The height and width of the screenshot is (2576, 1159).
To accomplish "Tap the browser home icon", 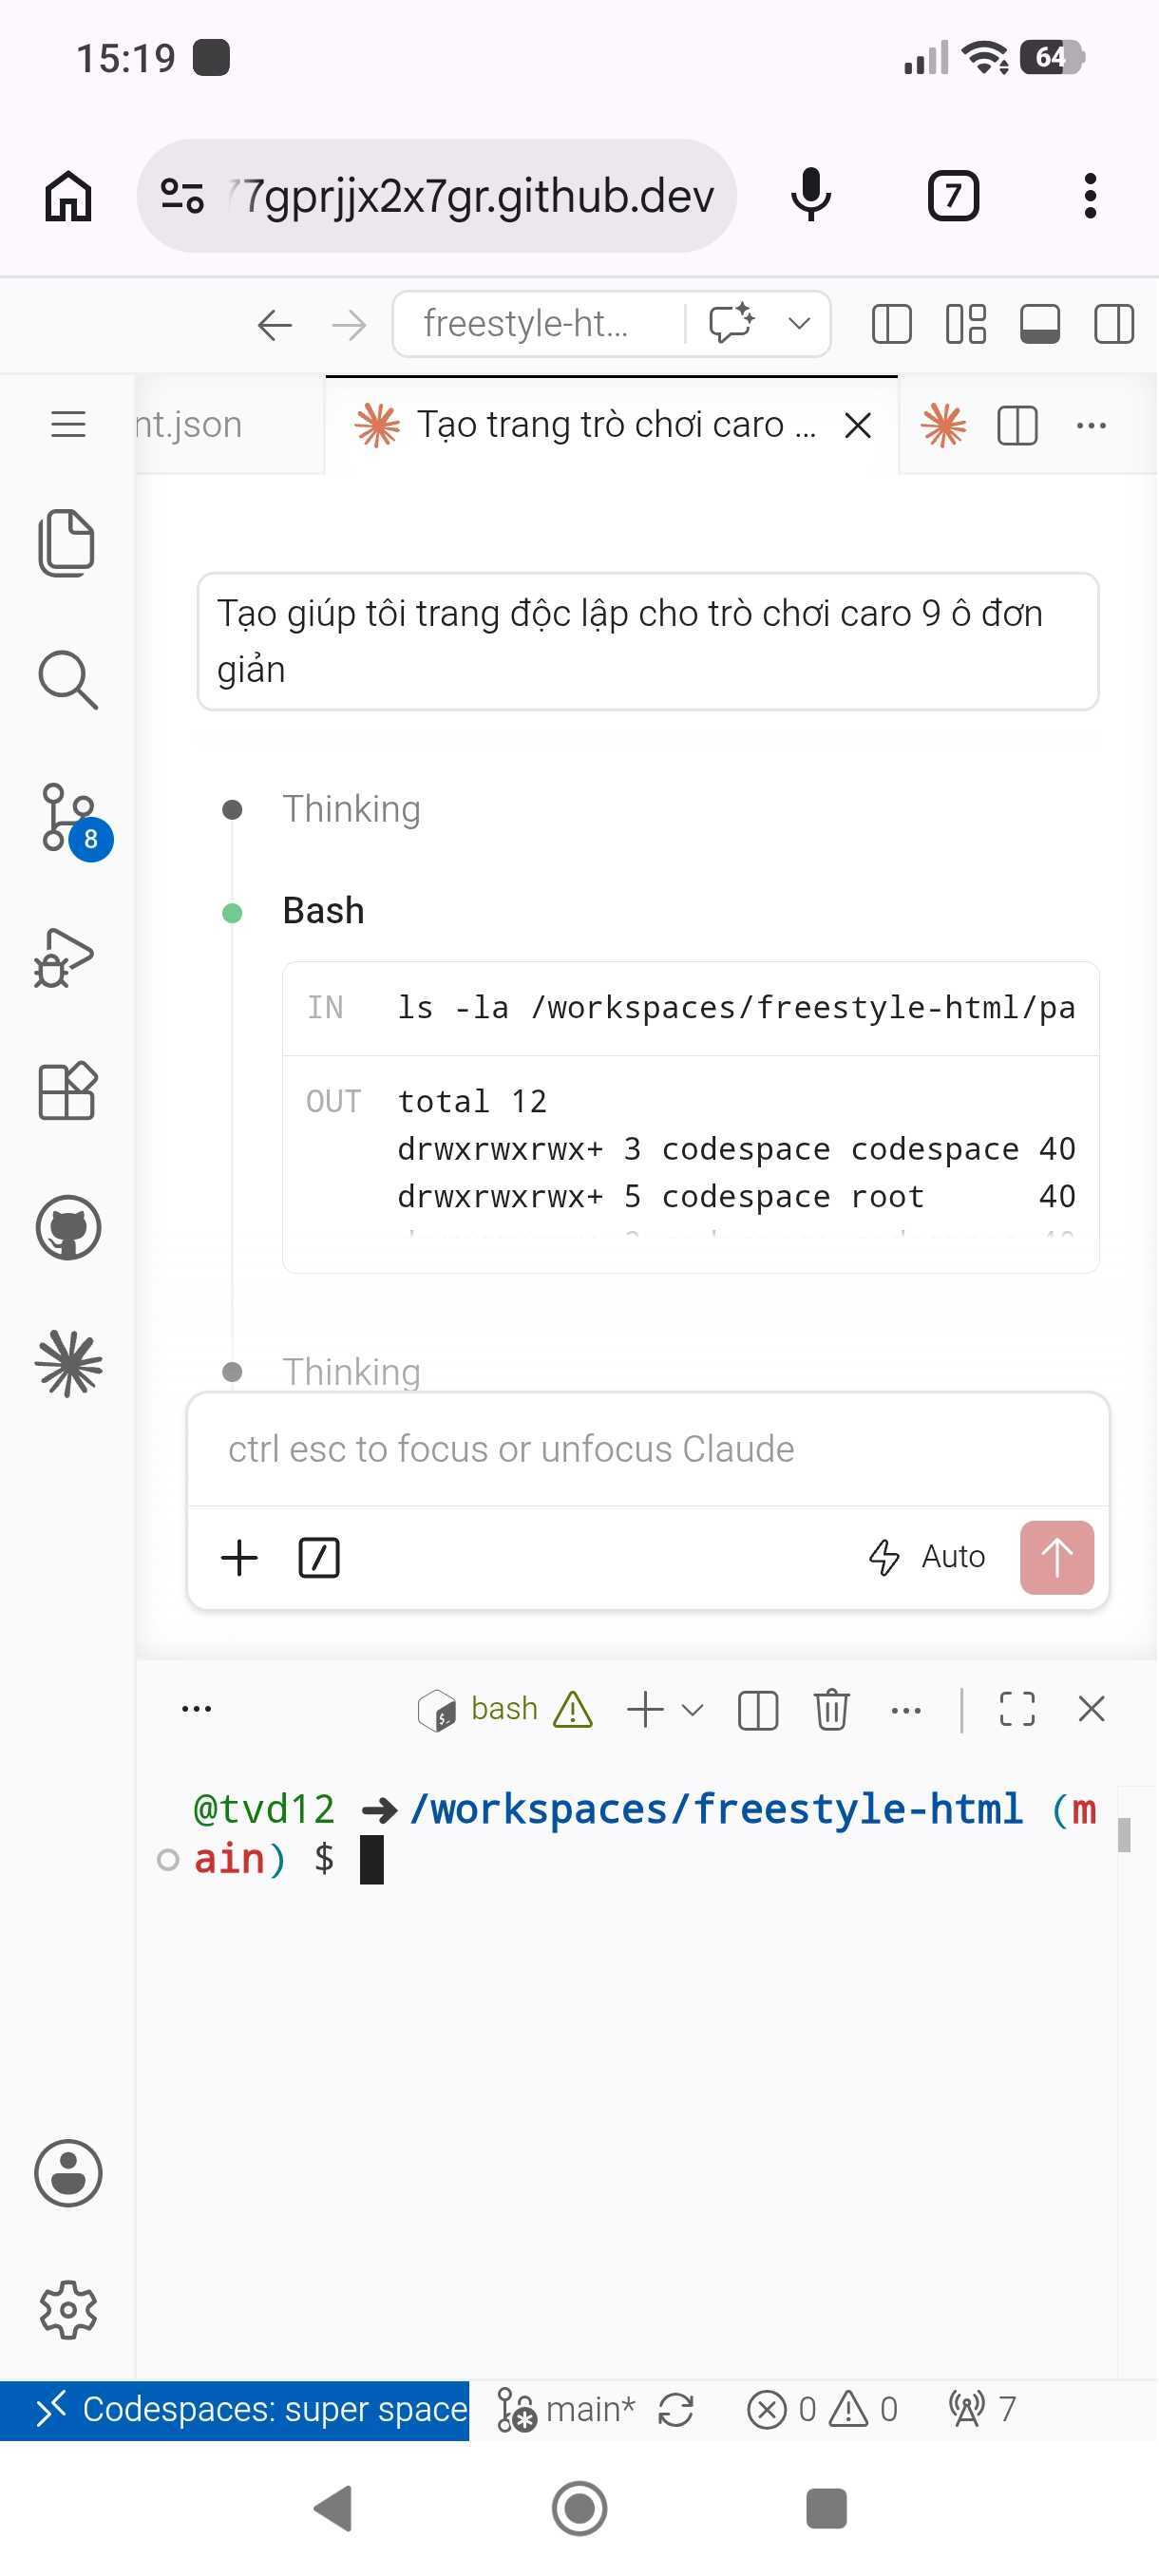I will pyautogui.click(x=68, y=195).
